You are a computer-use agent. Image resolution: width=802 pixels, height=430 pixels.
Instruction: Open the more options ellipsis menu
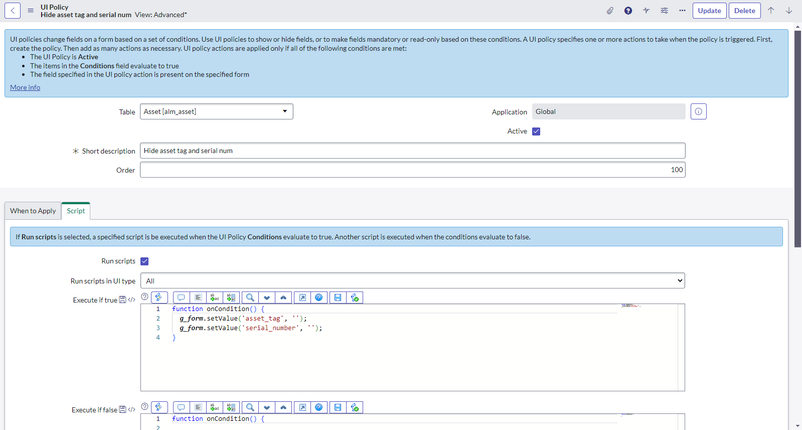click(x=682, y=11)
